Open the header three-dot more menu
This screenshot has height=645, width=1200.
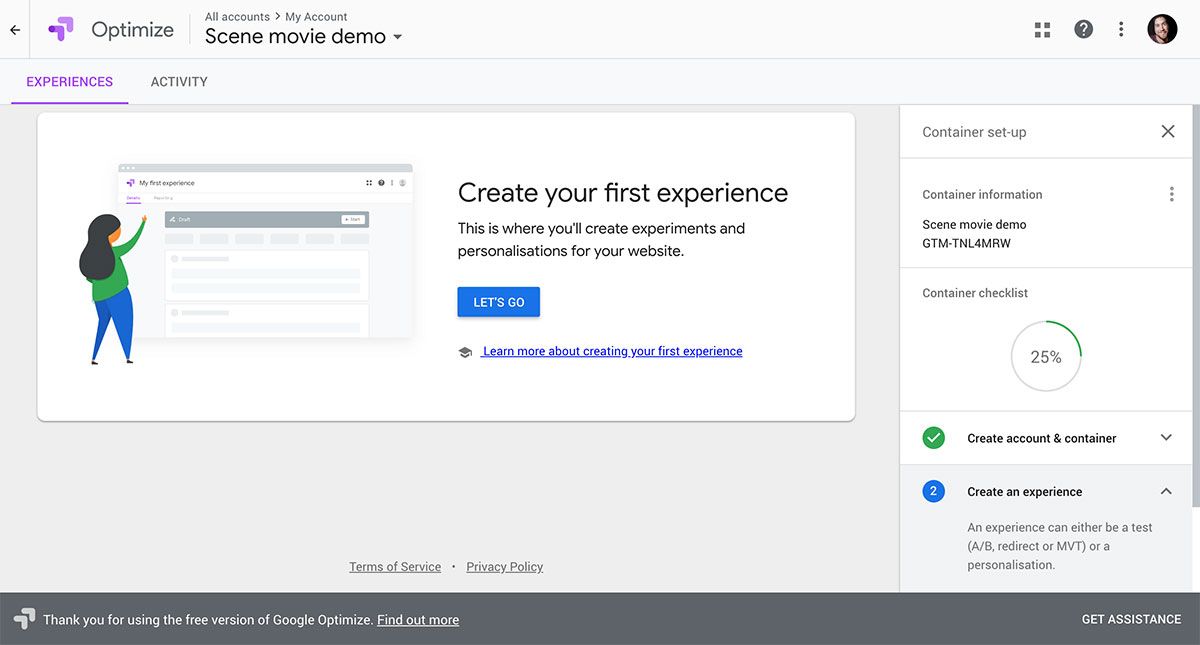(1121, 29)
